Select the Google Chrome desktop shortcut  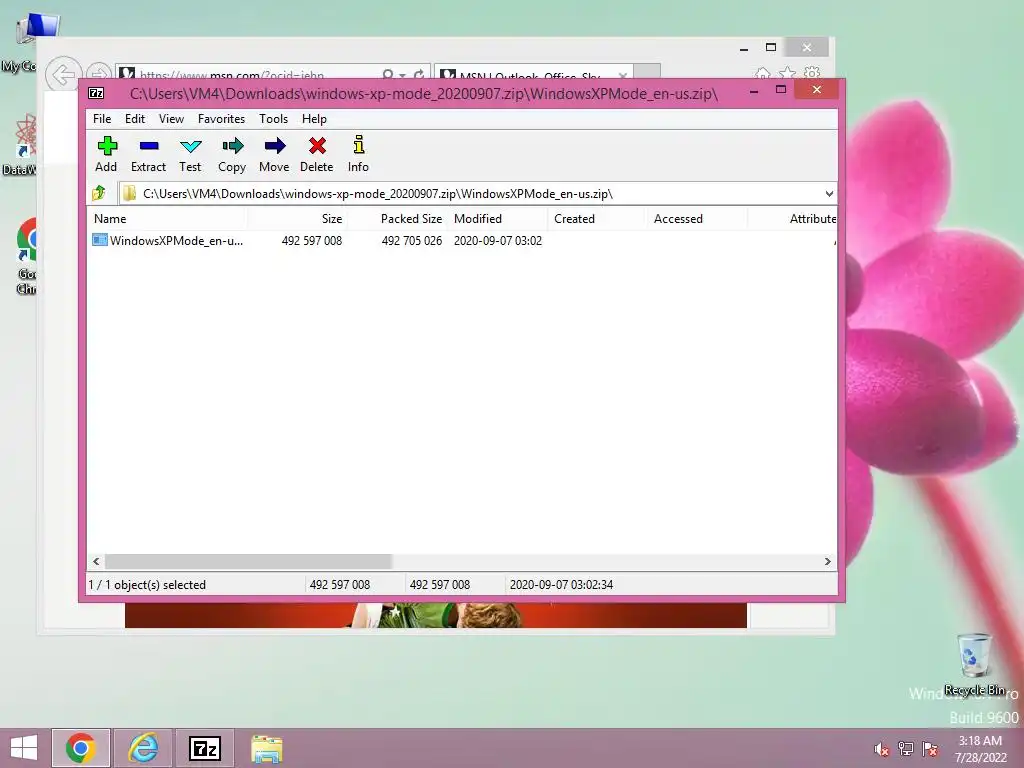pos(26,256)
